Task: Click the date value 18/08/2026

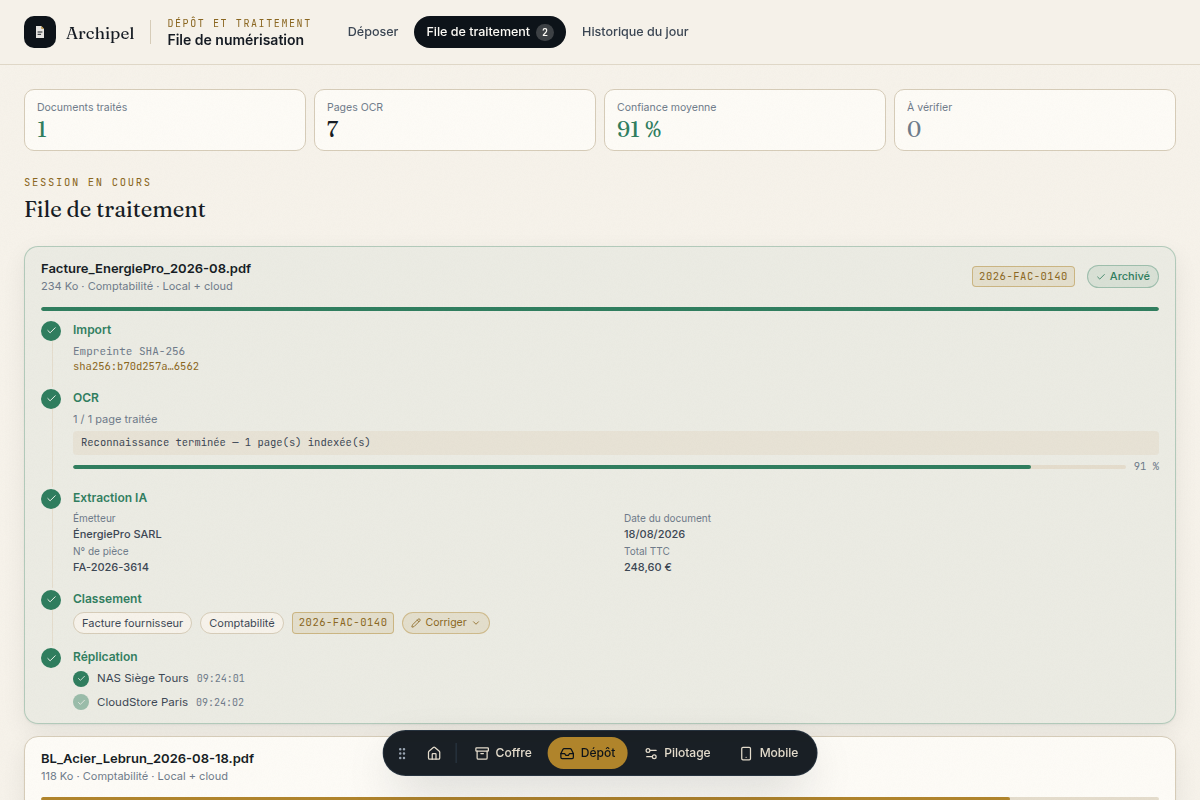Action: [654, 535]
